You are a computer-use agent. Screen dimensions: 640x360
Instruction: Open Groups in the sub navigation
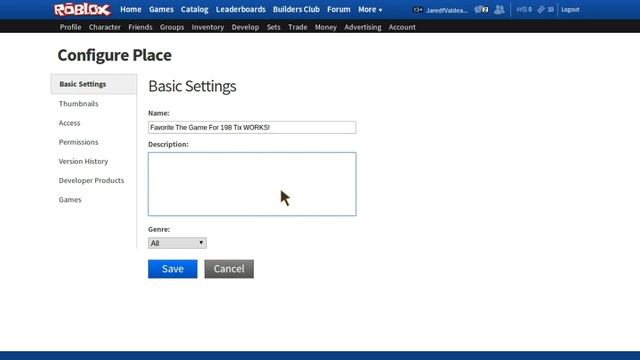[x=172, y=27]
